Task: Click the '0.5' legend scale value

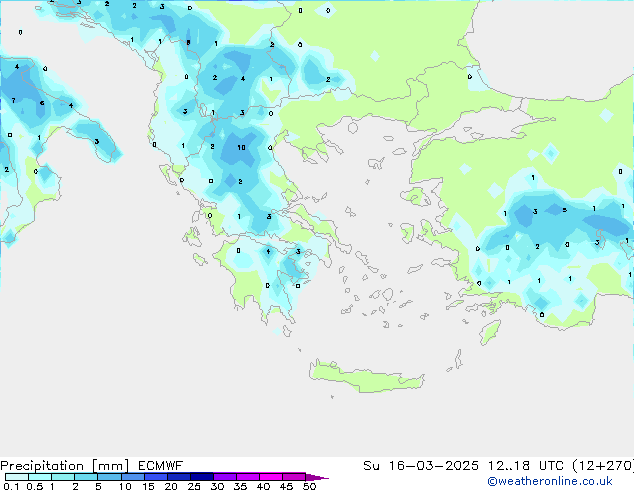Action: click(x=35, y=486)
